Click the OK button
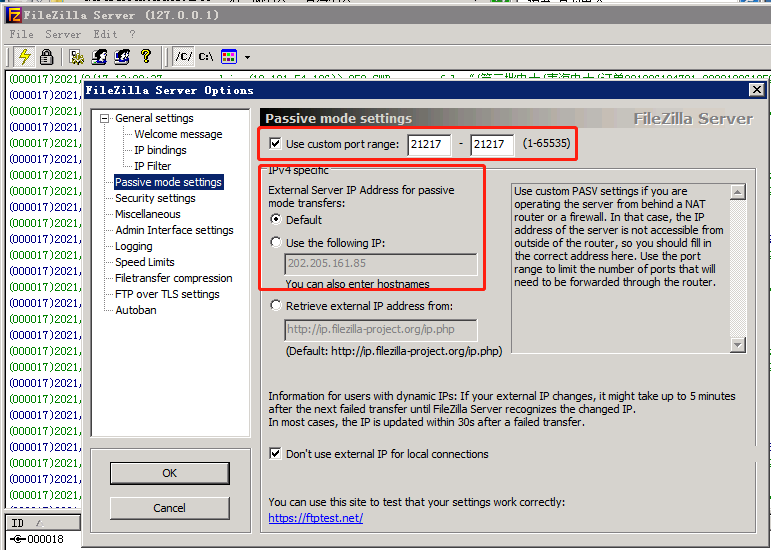The width and height of the screenshot is (771, 550). click(170, 473)
